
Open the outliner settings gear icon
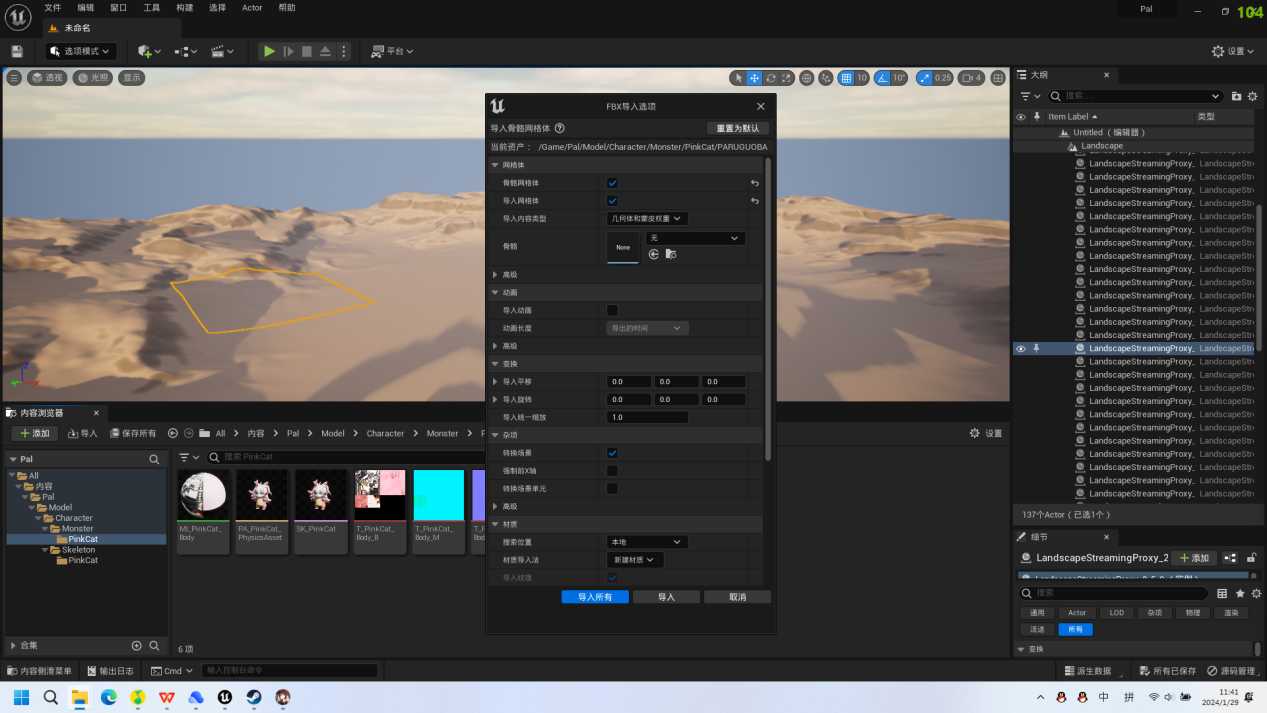pyautogui.click(x=1252, y=96)
